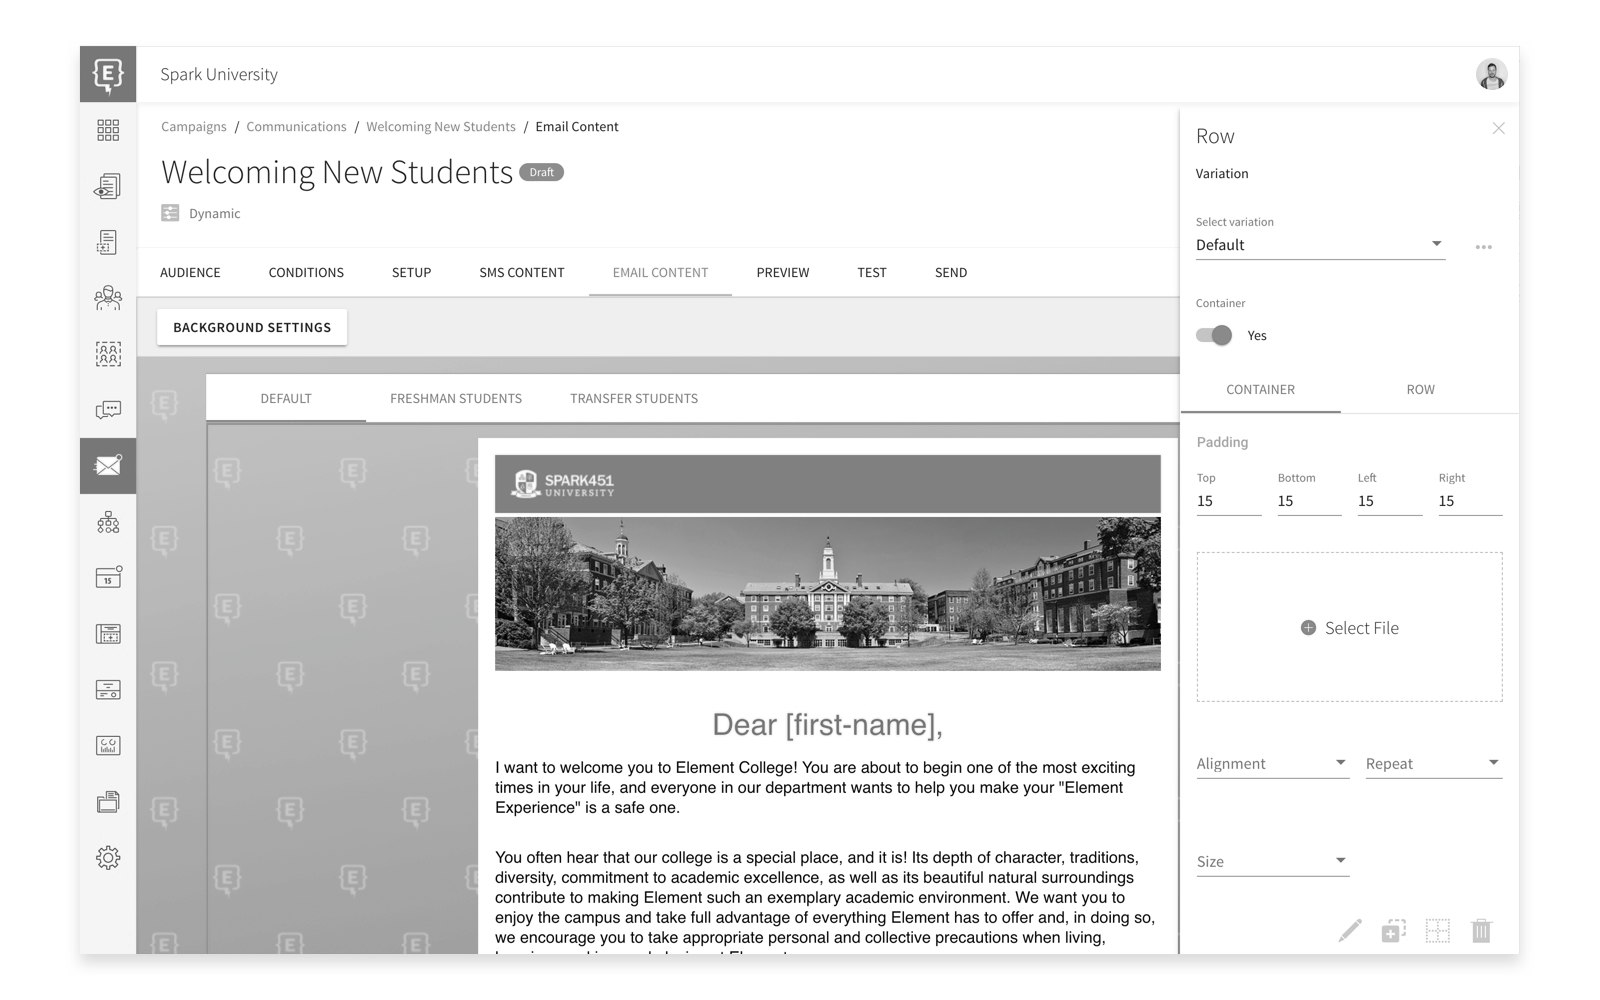1600x1000 pixels.
Task: Open the chat messages icon in the sidebar
Action: [x=108, y=410]
